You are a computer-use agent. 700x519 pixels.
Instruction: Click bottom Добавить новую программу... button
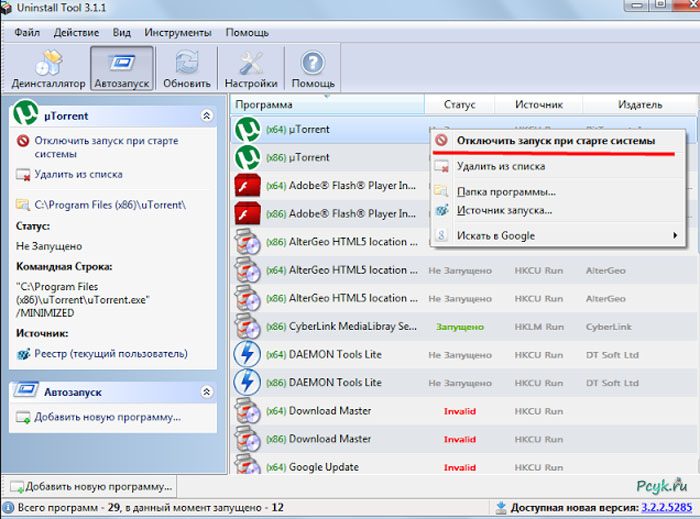tap(91, 486)
